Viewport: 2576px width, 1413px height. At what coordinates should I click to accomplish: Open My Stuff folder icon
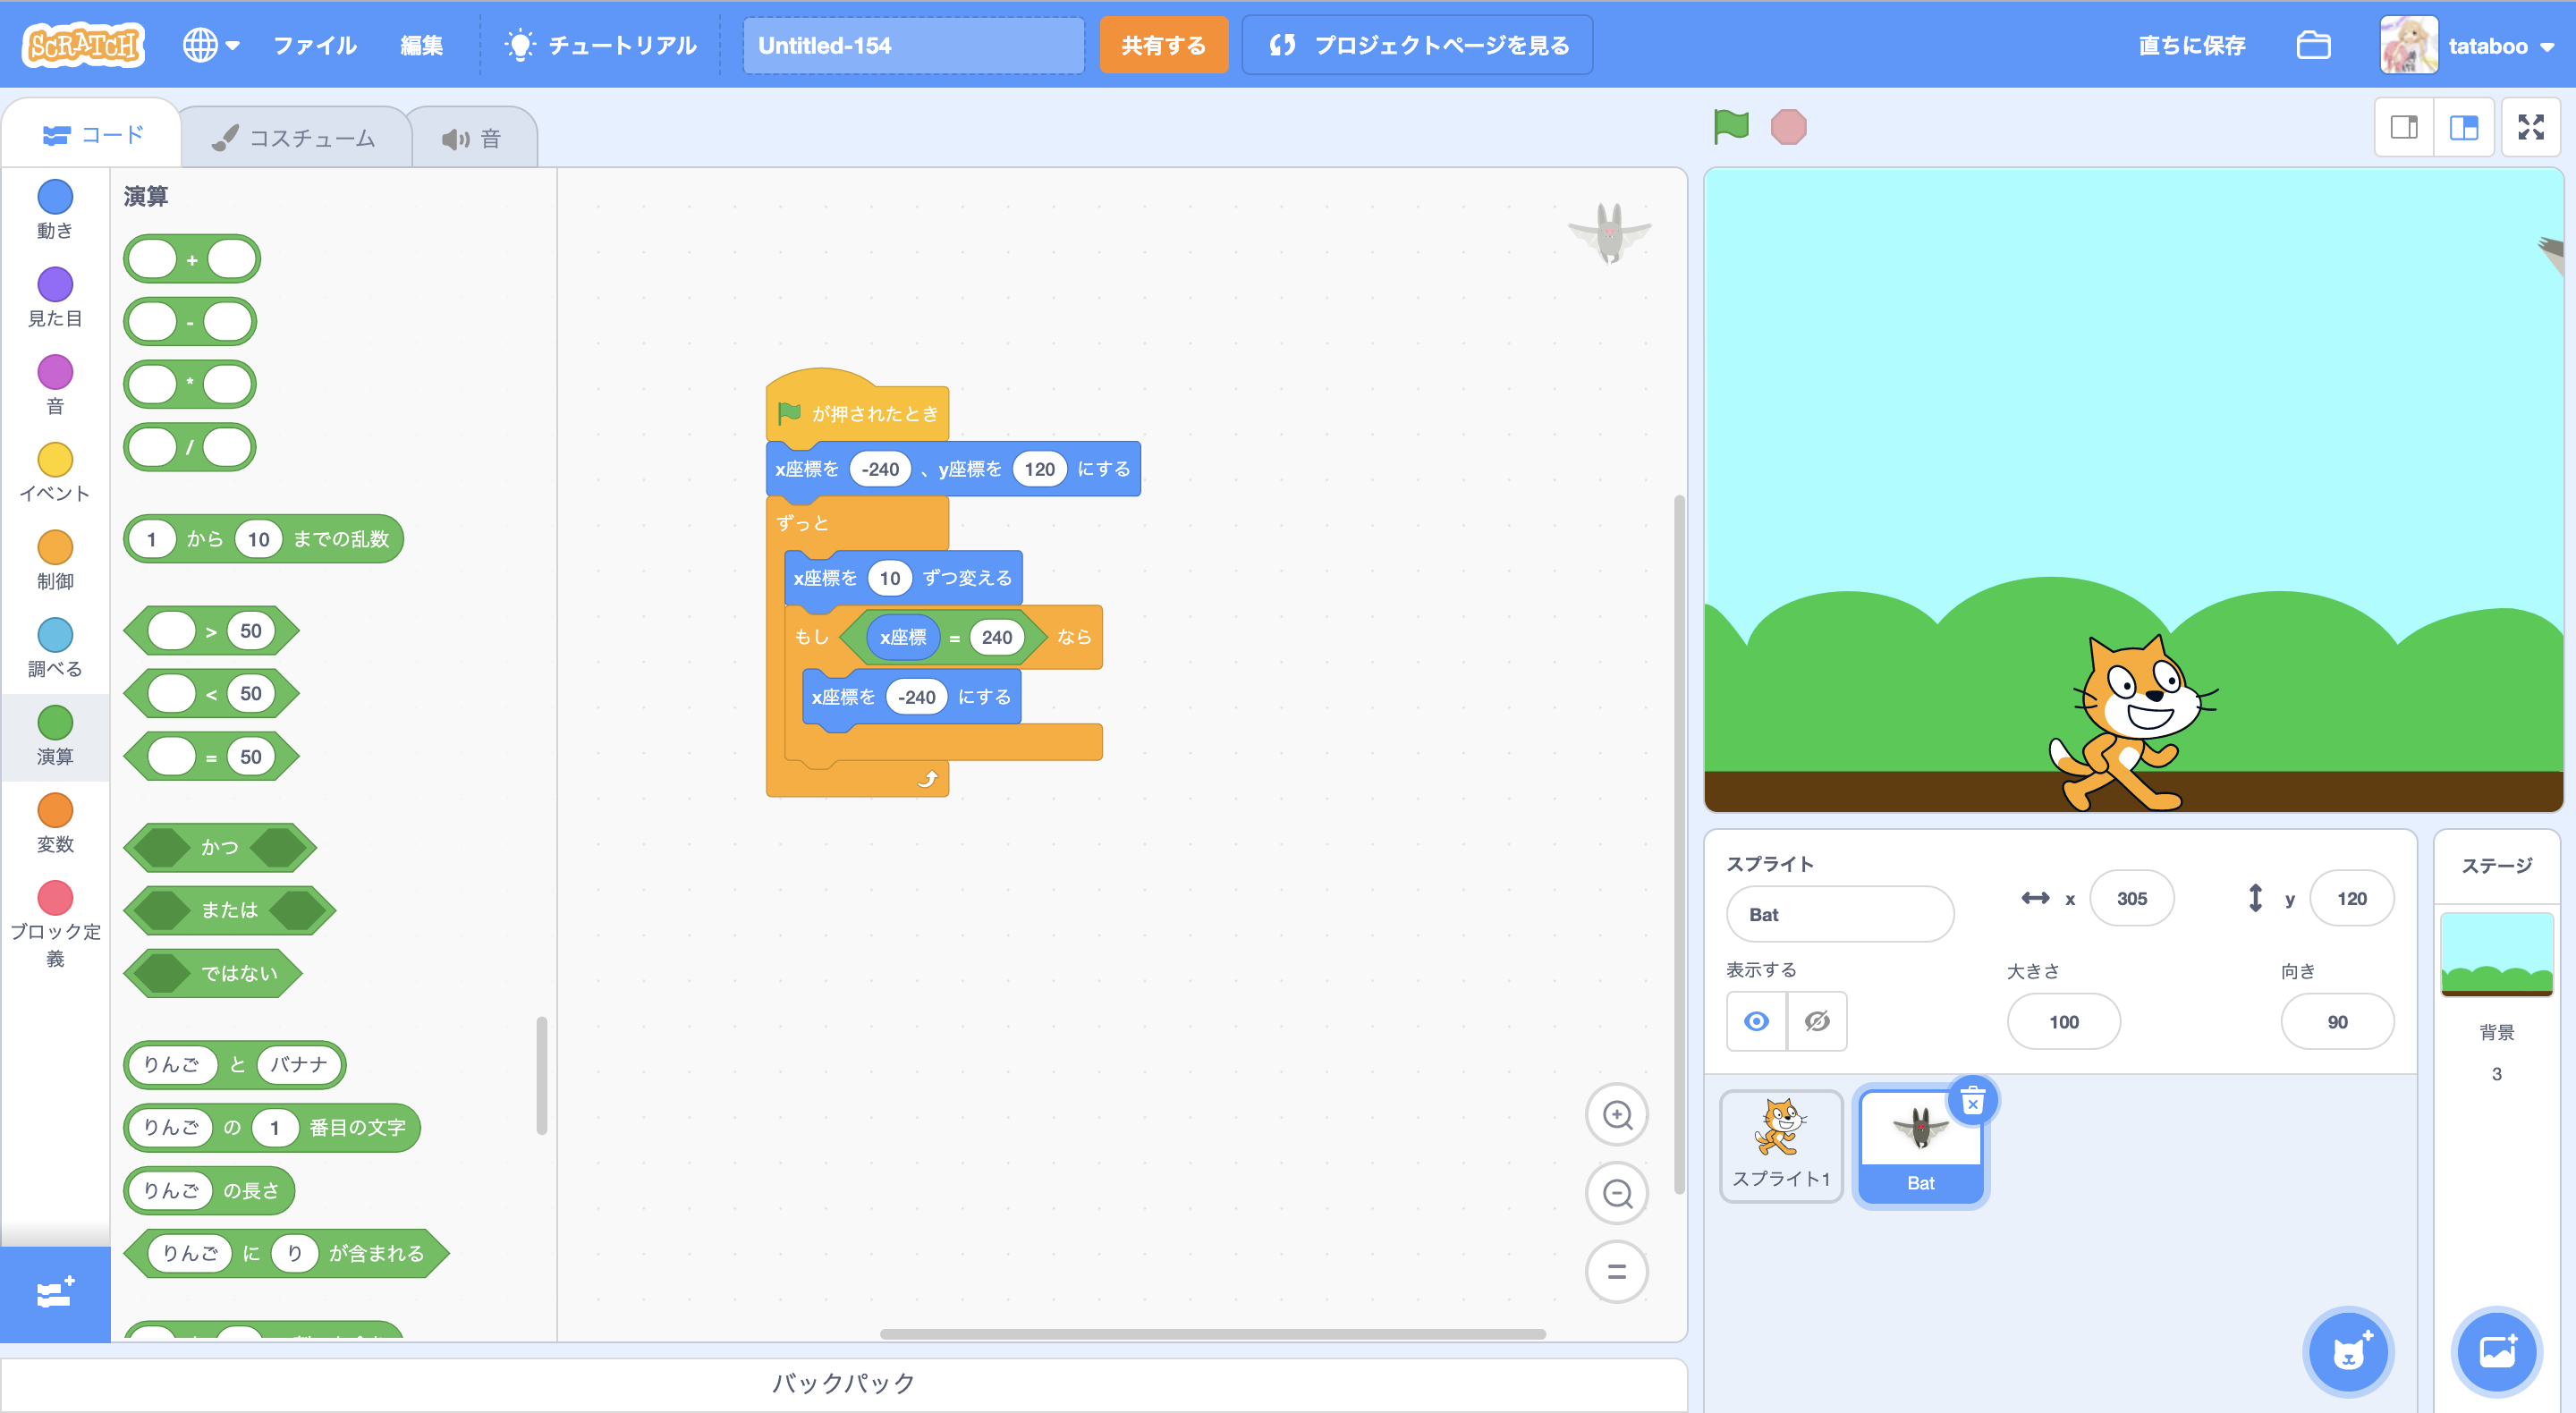(x=2313, y=46)
